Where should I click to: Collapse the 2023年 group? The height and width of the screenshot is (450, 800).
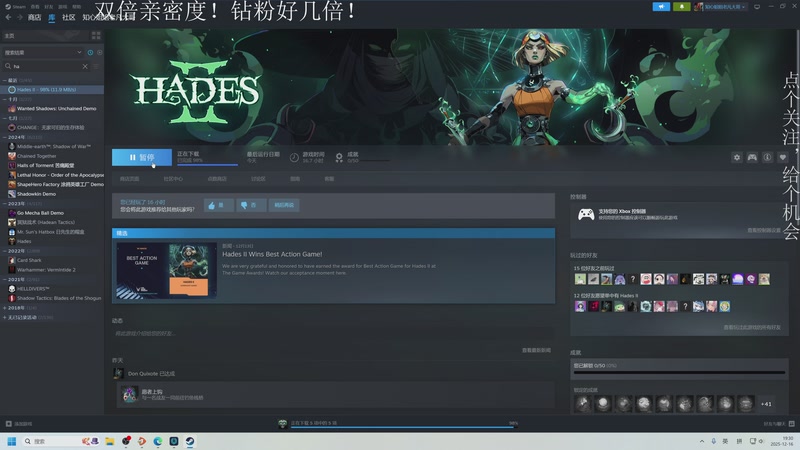click(14, 204)
